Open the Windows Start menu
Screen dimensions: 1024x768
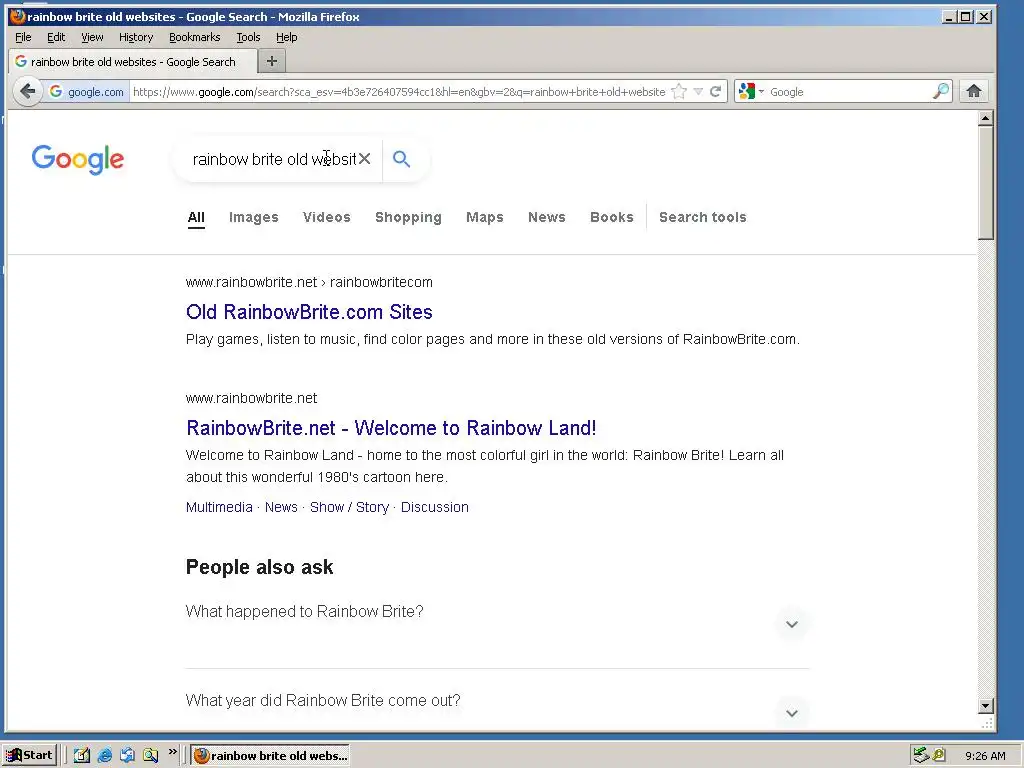[29, 756]
